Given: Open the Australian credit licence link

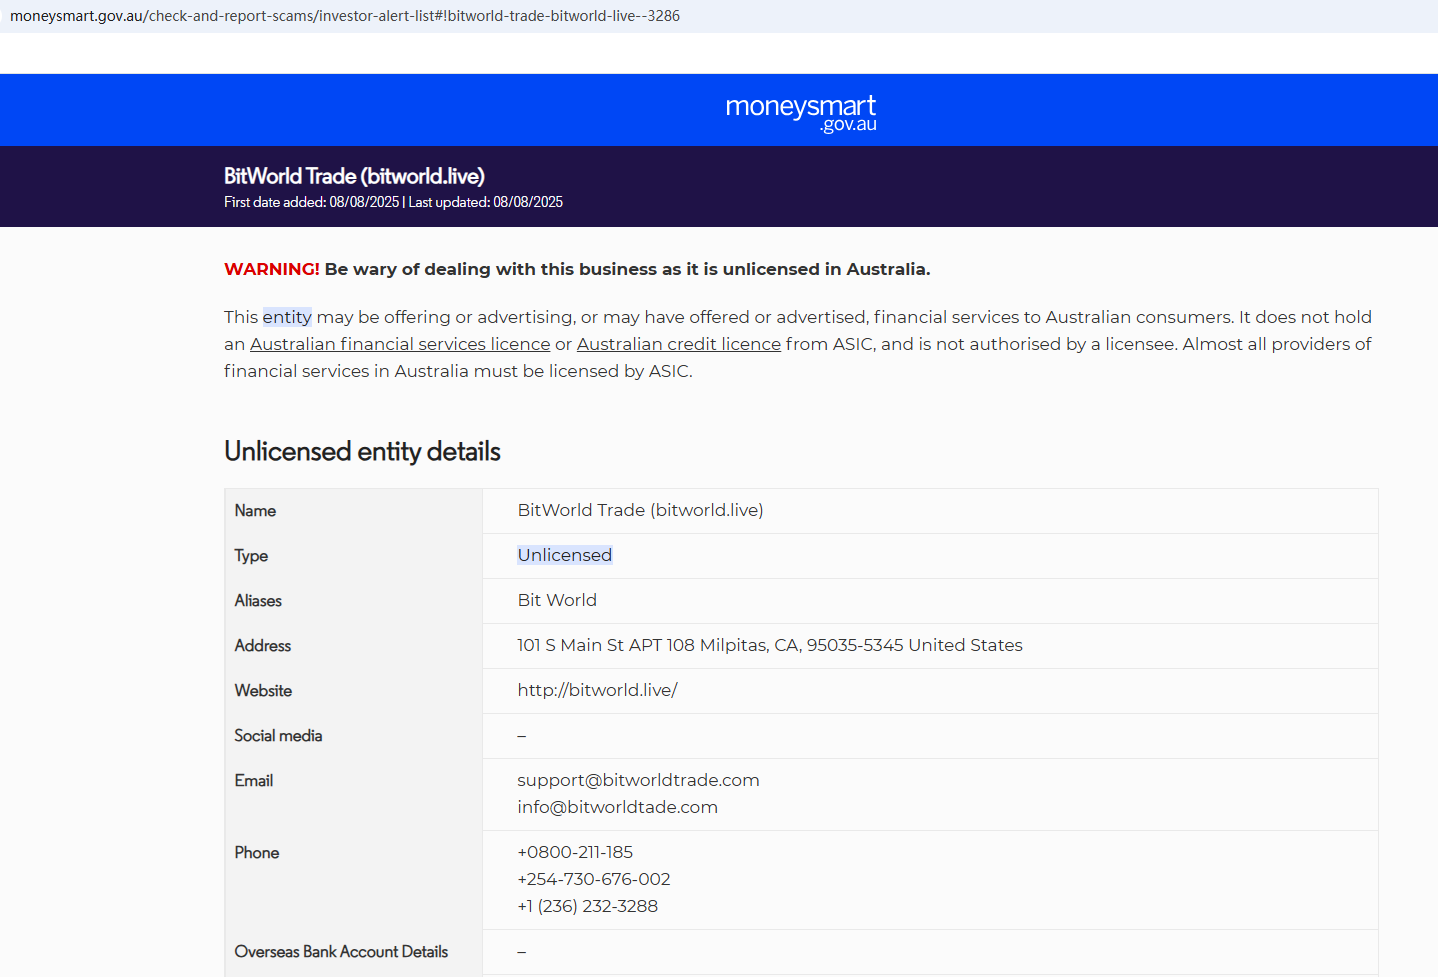Looking at the screenshot, I should click(678, 344).
